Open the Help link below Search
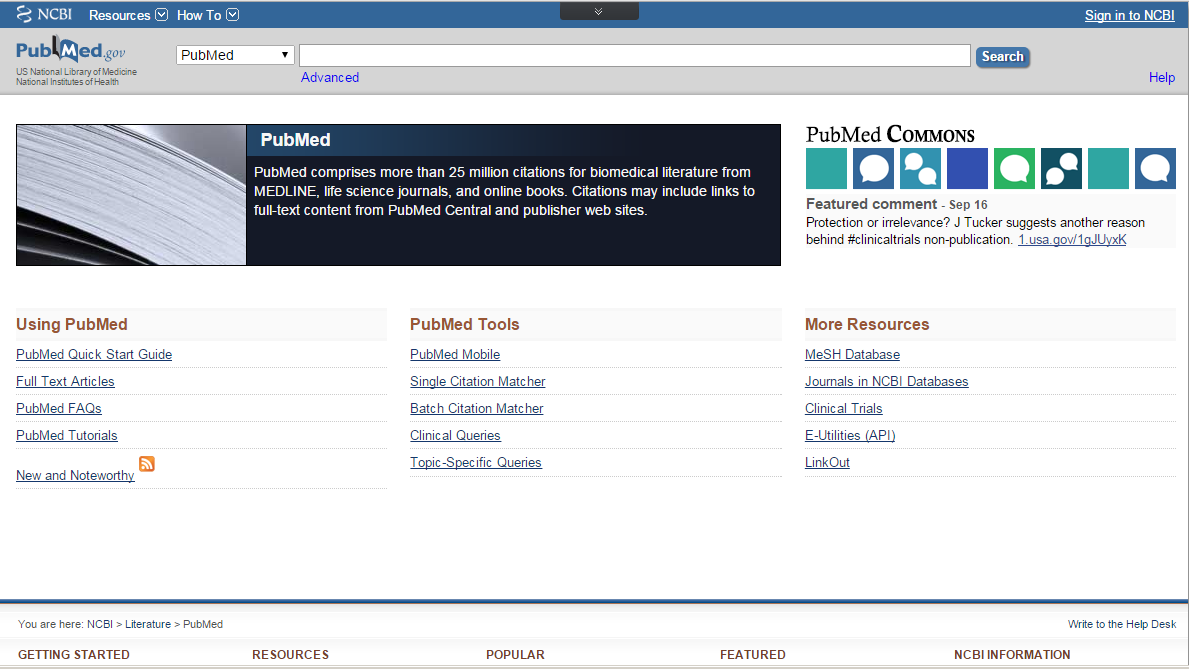 pyautogui.click(x=1161, y=78)
